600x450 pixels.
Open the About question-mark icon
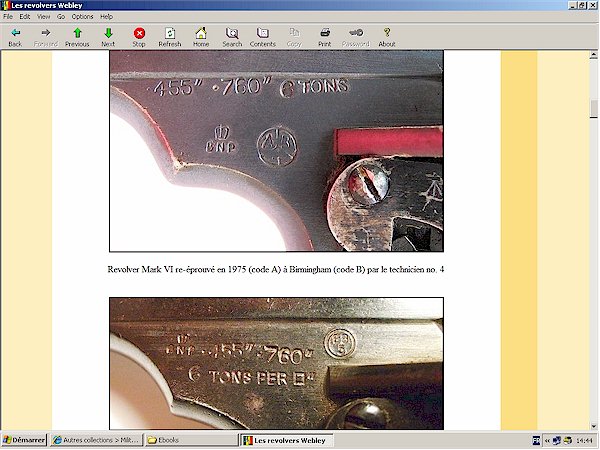tap(387, 33)
